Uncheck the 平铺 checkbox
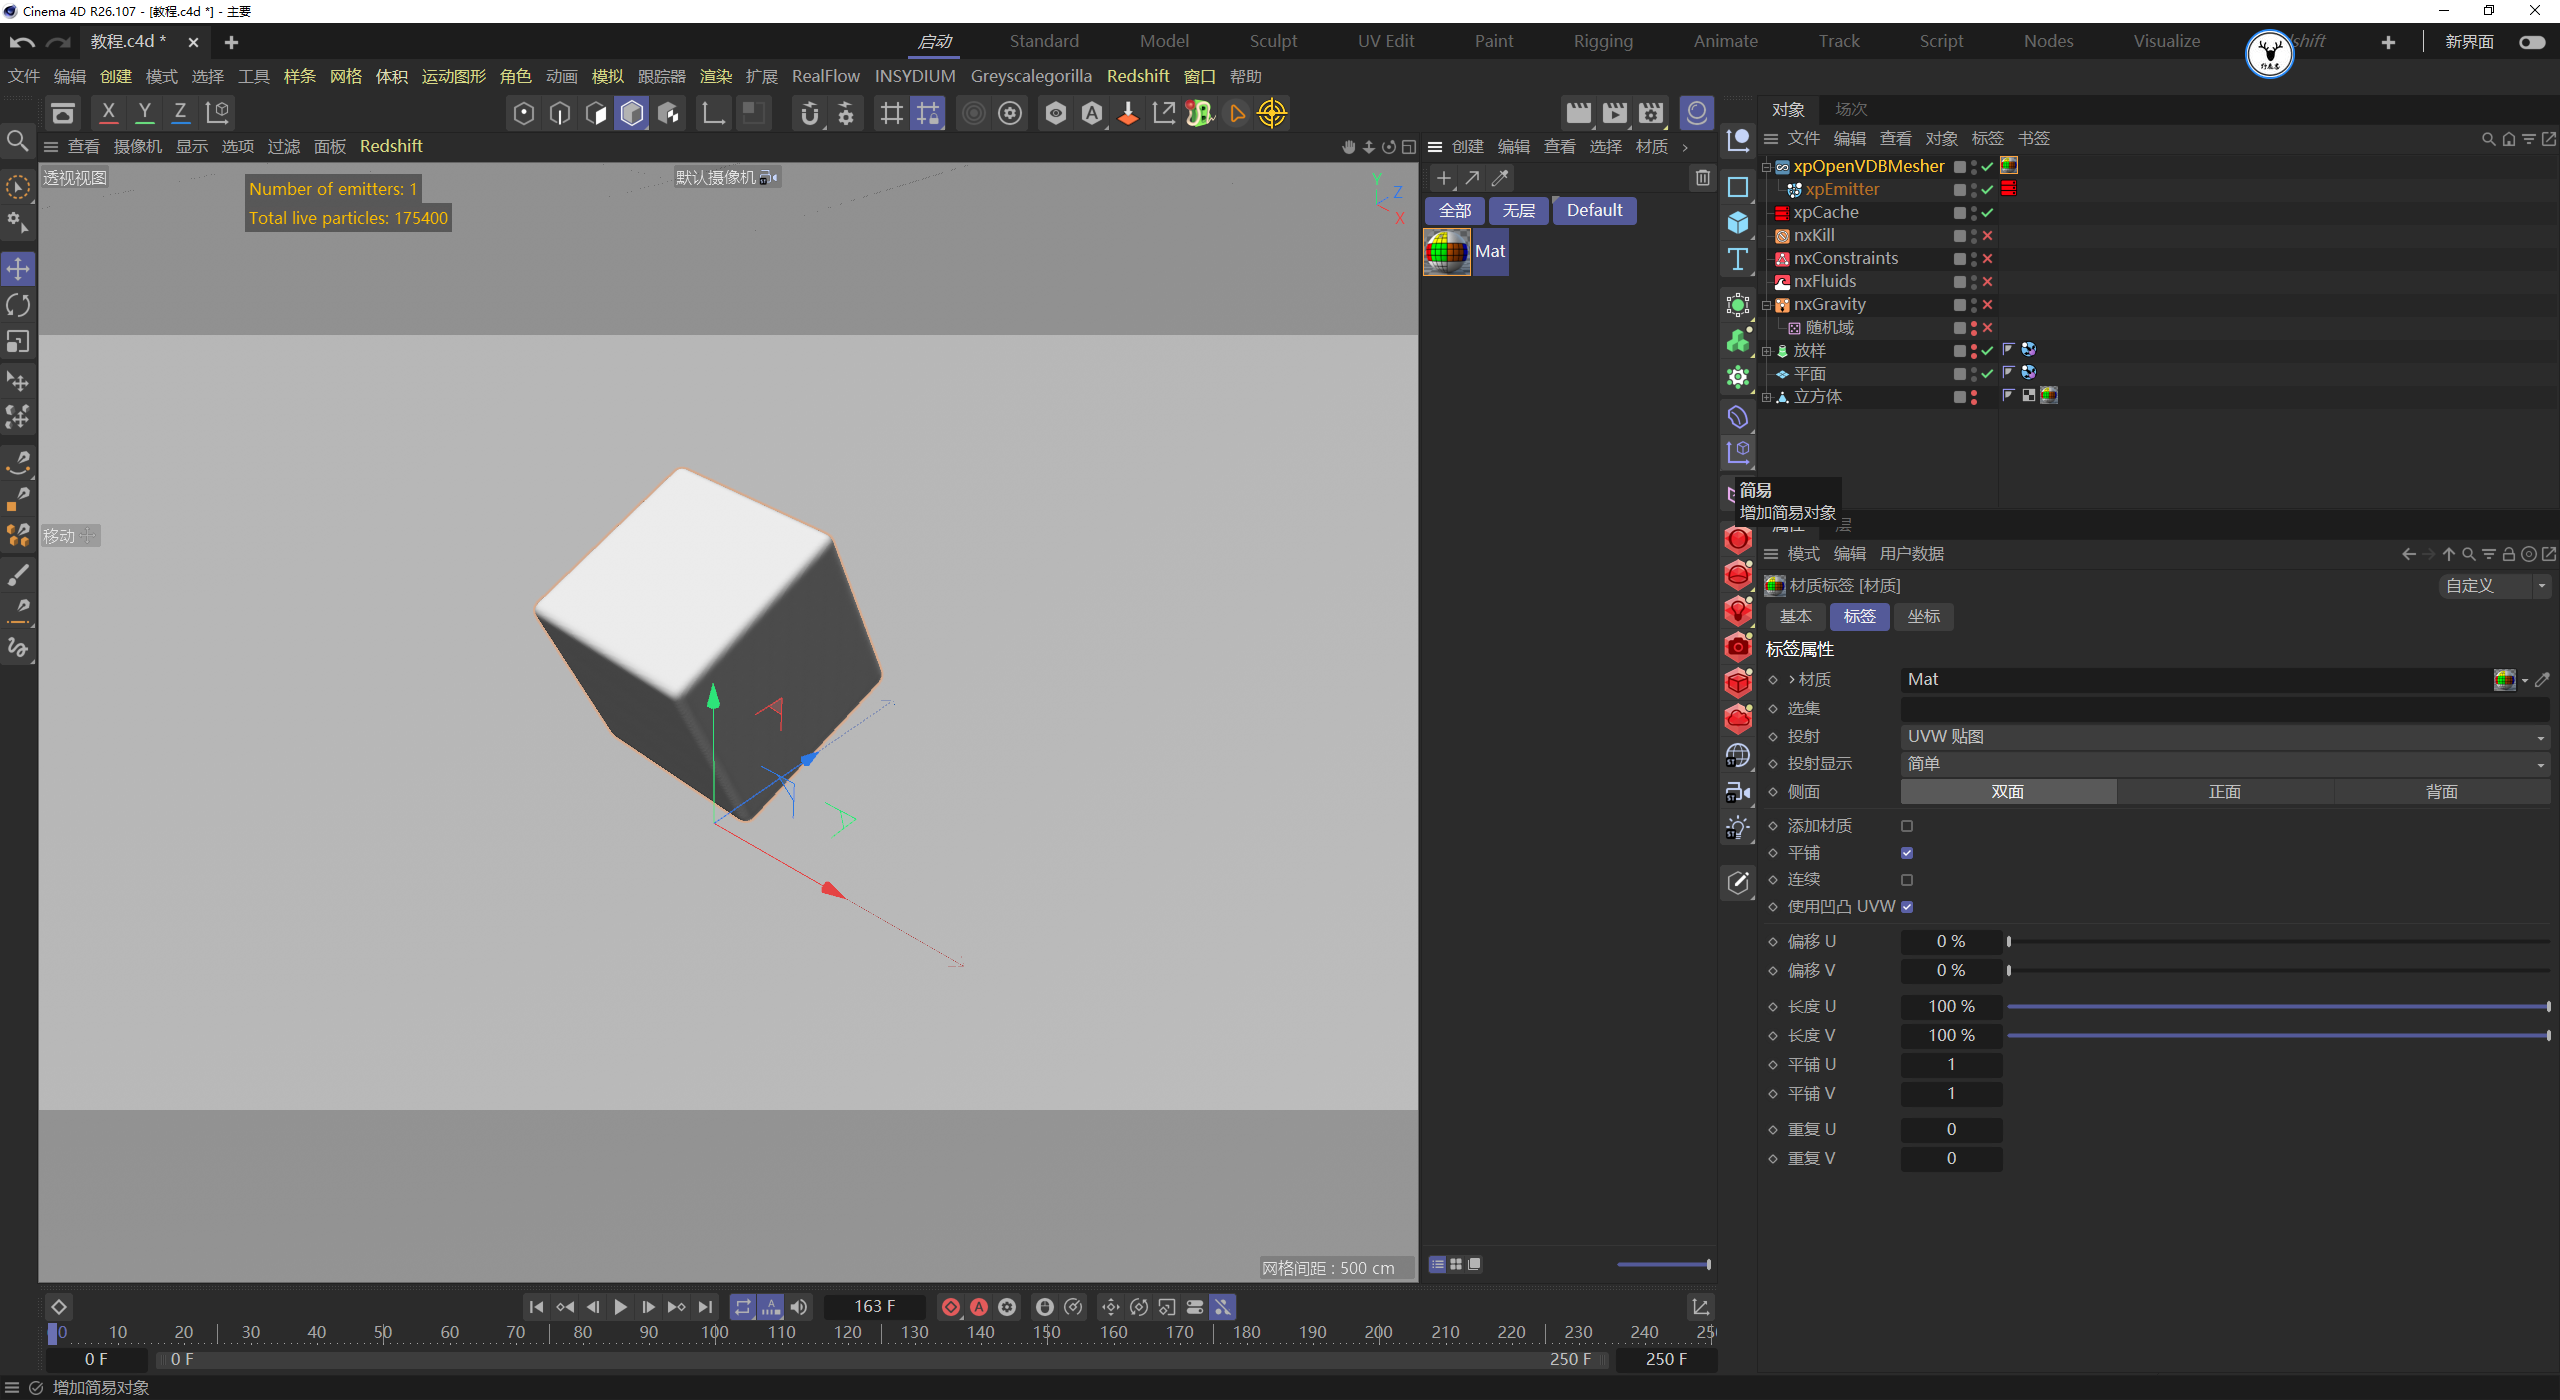2560x1400 pixels. point(1907,853)
